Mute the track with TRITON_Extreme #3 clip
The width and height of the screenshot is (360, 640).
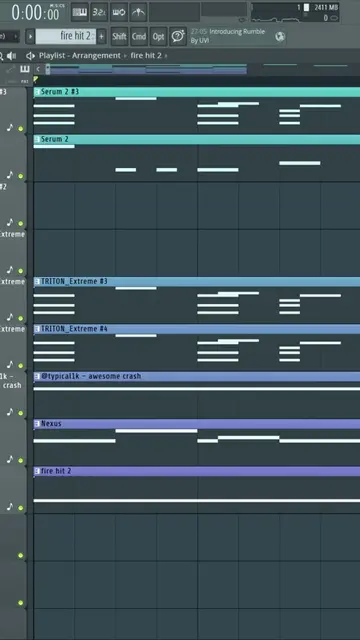coord(21,318)
